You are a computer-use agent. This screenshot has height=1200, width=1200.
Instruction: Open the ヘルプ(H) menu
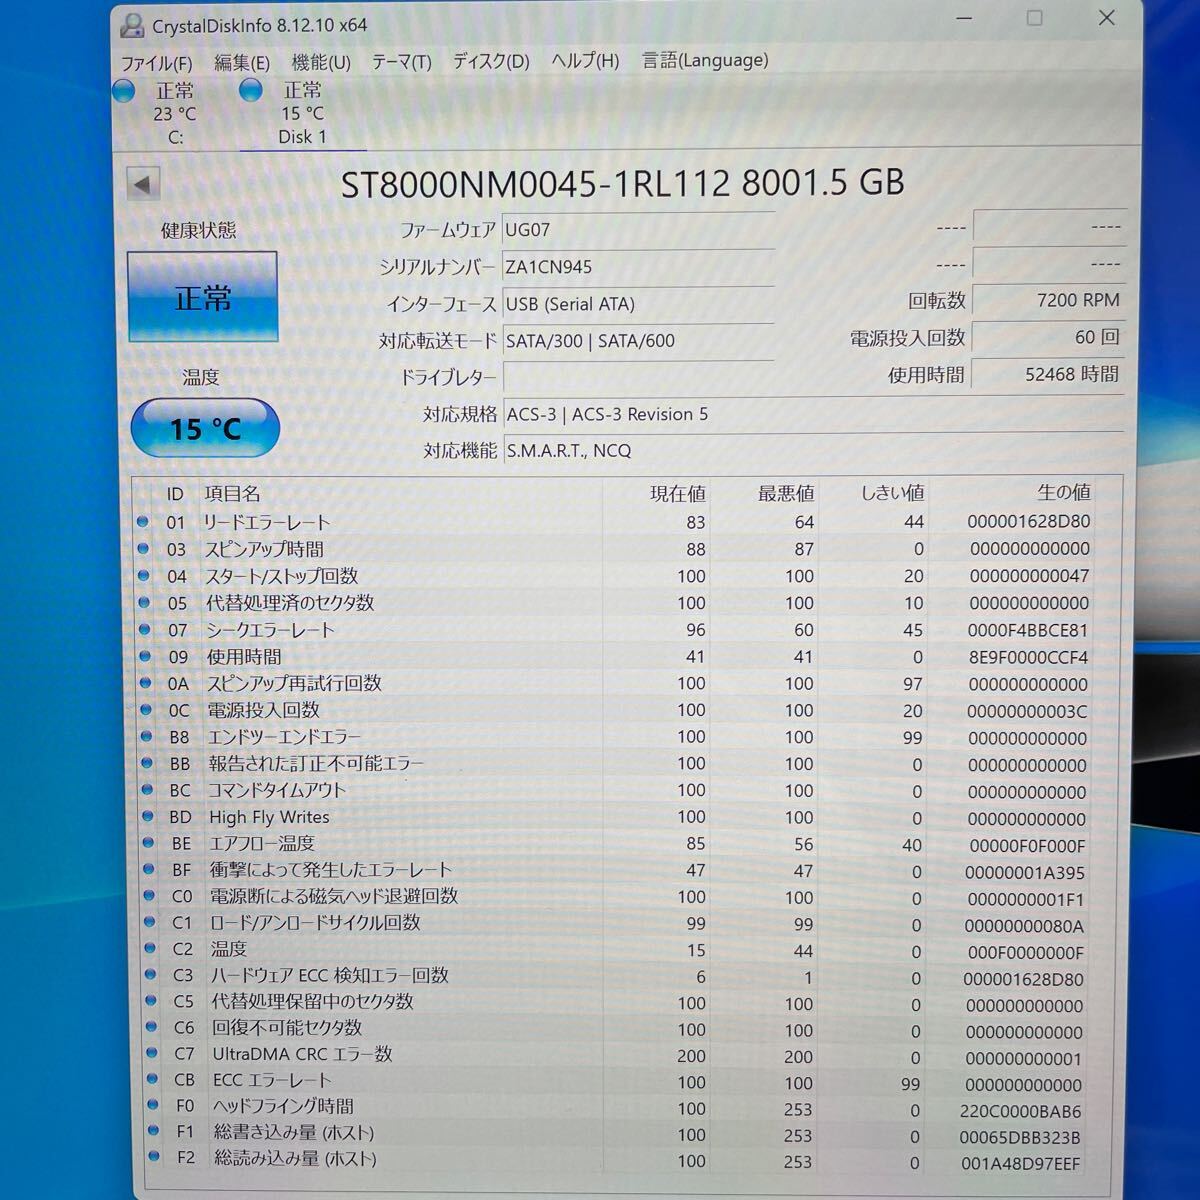(x=585, y=61)
